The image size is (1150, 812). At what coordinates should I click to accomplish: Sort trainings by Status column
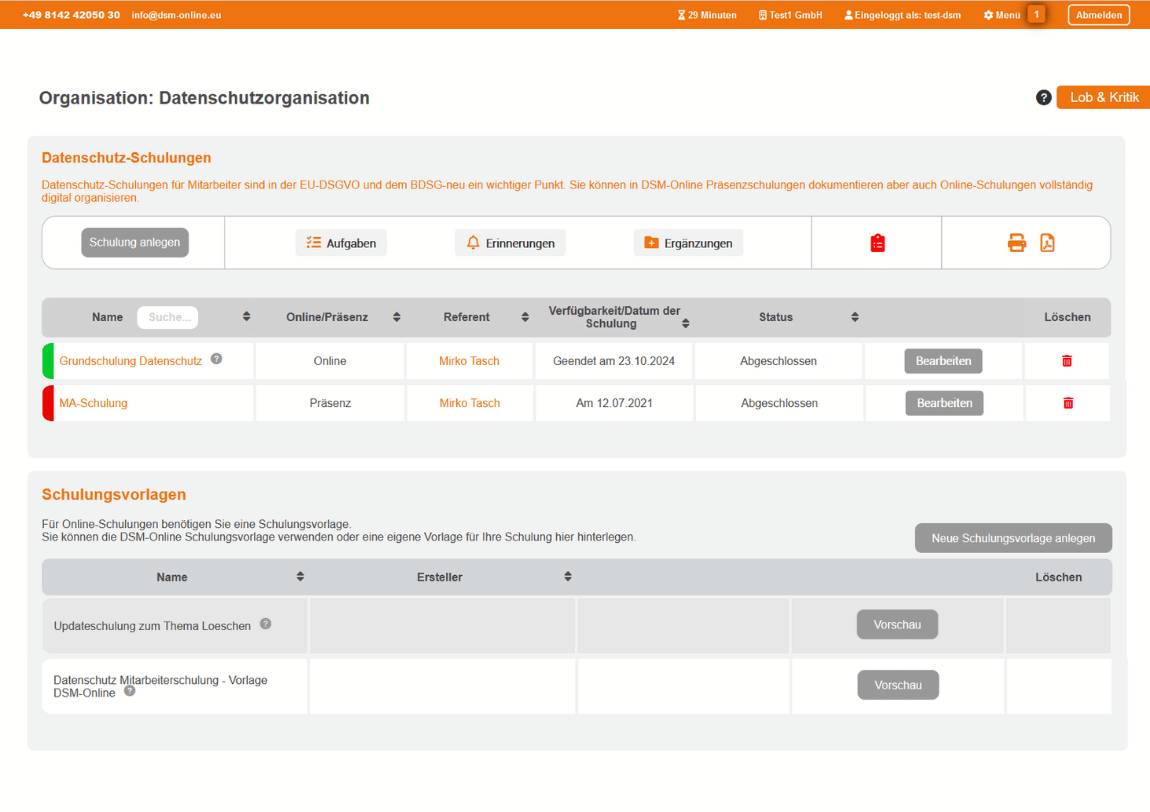tap(854, 317)
